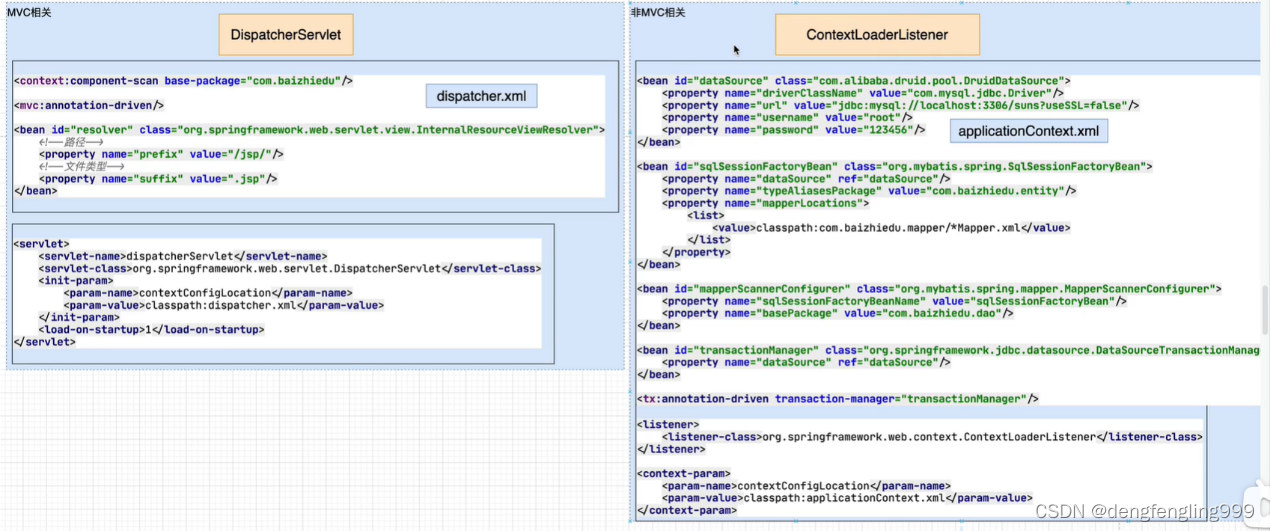Click the basePackage com.baizhiedu.dao property line

[x=838, y=313]
